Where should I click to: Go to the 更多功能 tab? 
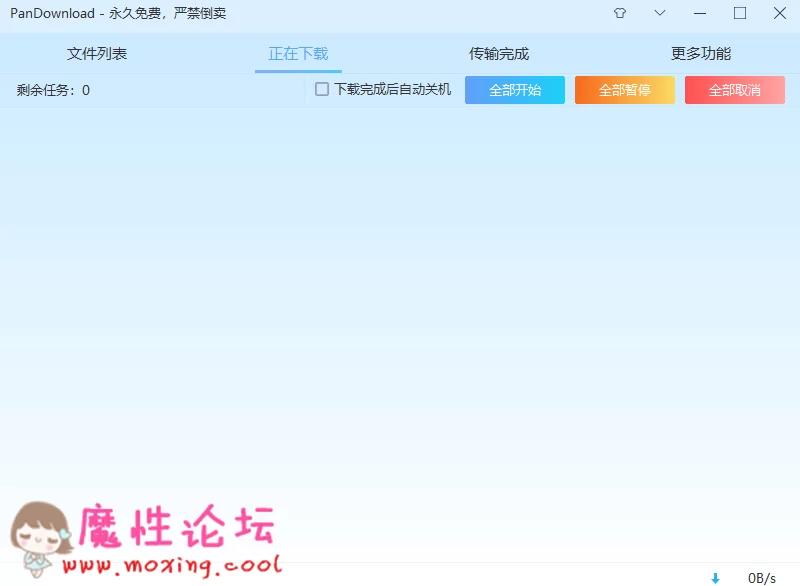click(701, 54)
